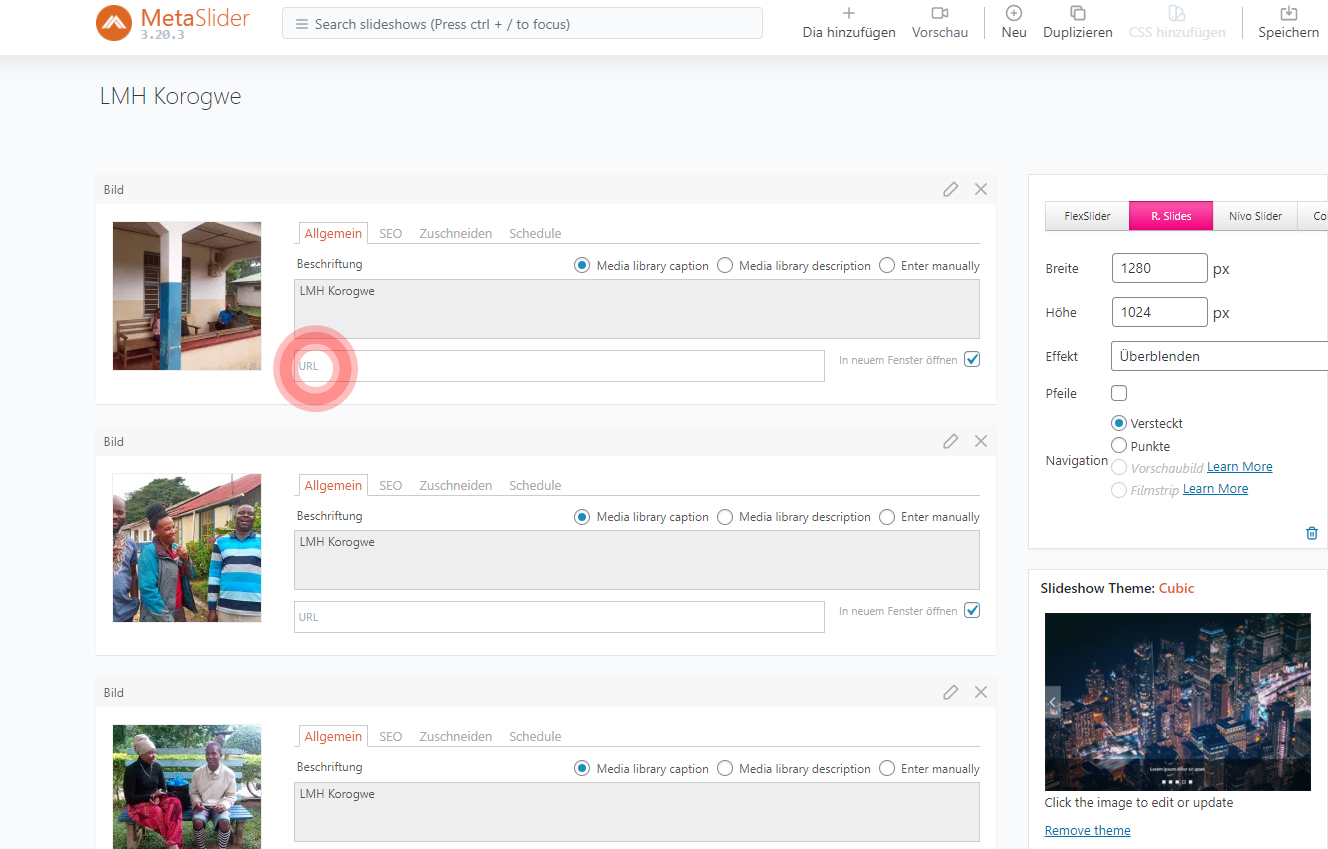Click first slide building thumbnail

tap(187, 296)
